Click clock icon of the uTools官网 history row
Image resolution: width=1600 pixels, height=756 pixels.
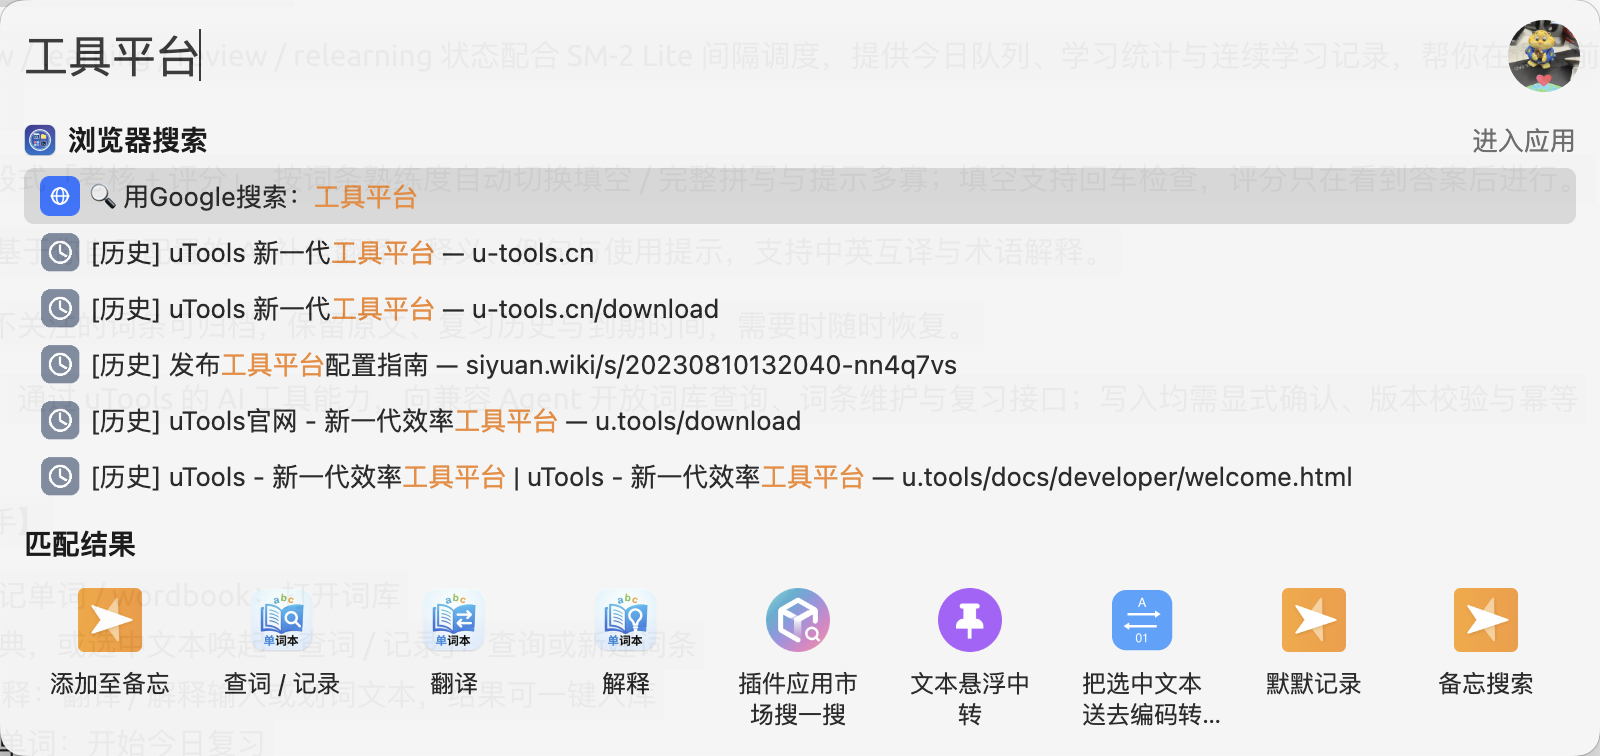coord(60,421)
